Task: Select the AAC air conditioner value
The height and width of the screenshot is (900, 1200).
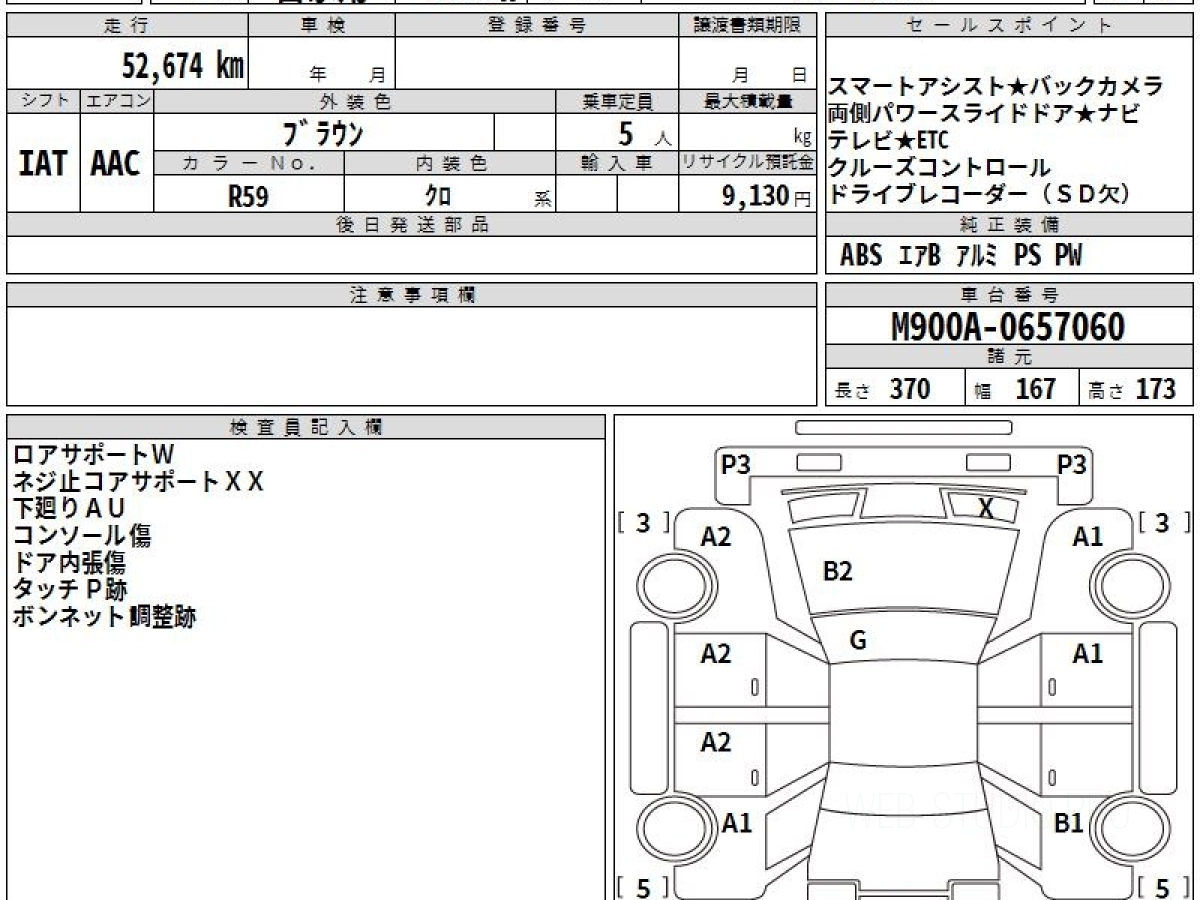Action: (x=116, y=164)
